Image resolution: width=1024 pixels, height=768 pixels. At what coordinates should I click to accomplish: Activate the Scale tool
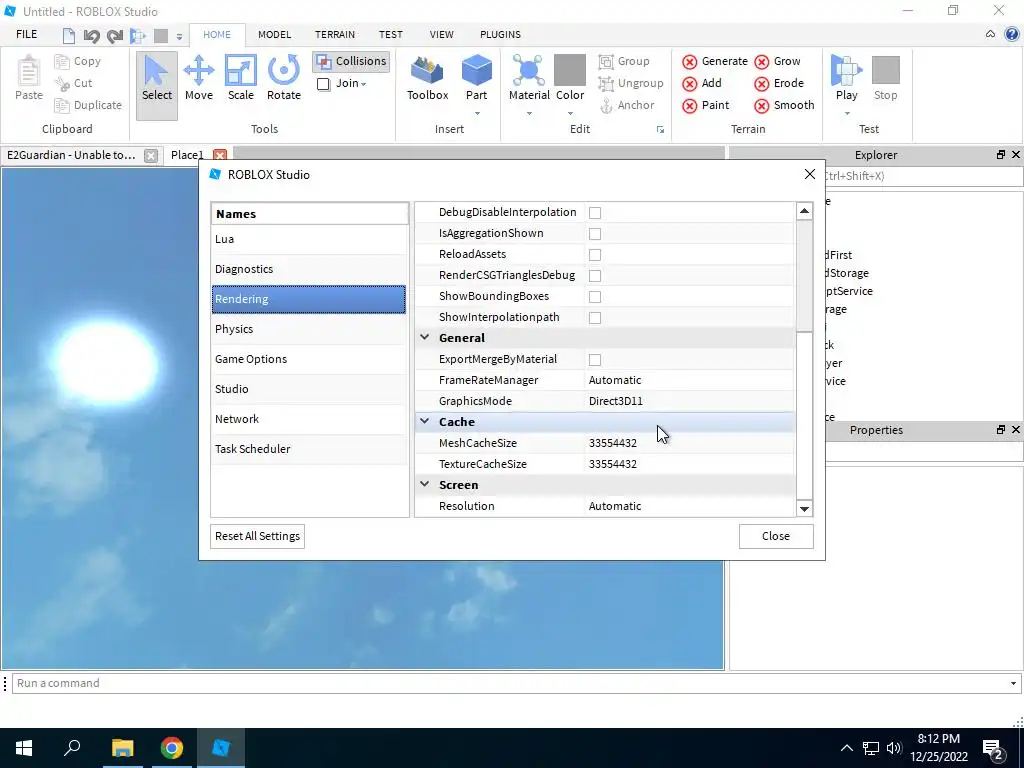pos(240,78)
